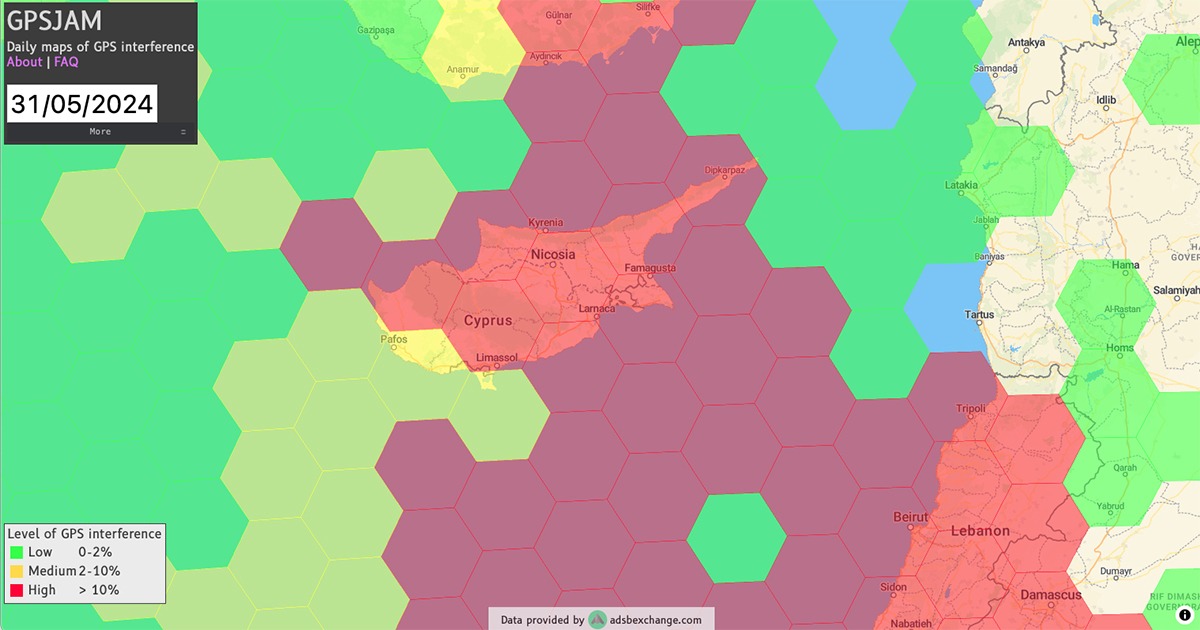Open the About page link
Viewport: 1200px width, 630px height.
pos(25,62)
